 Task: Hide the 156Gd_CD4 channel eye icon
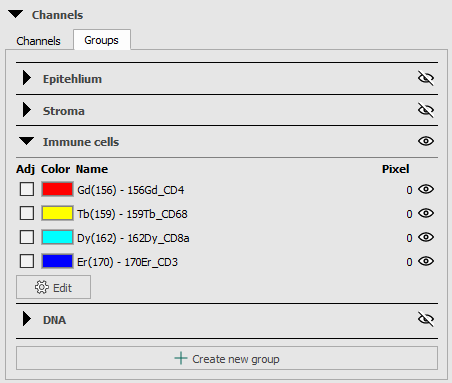[x=426, y=189]
